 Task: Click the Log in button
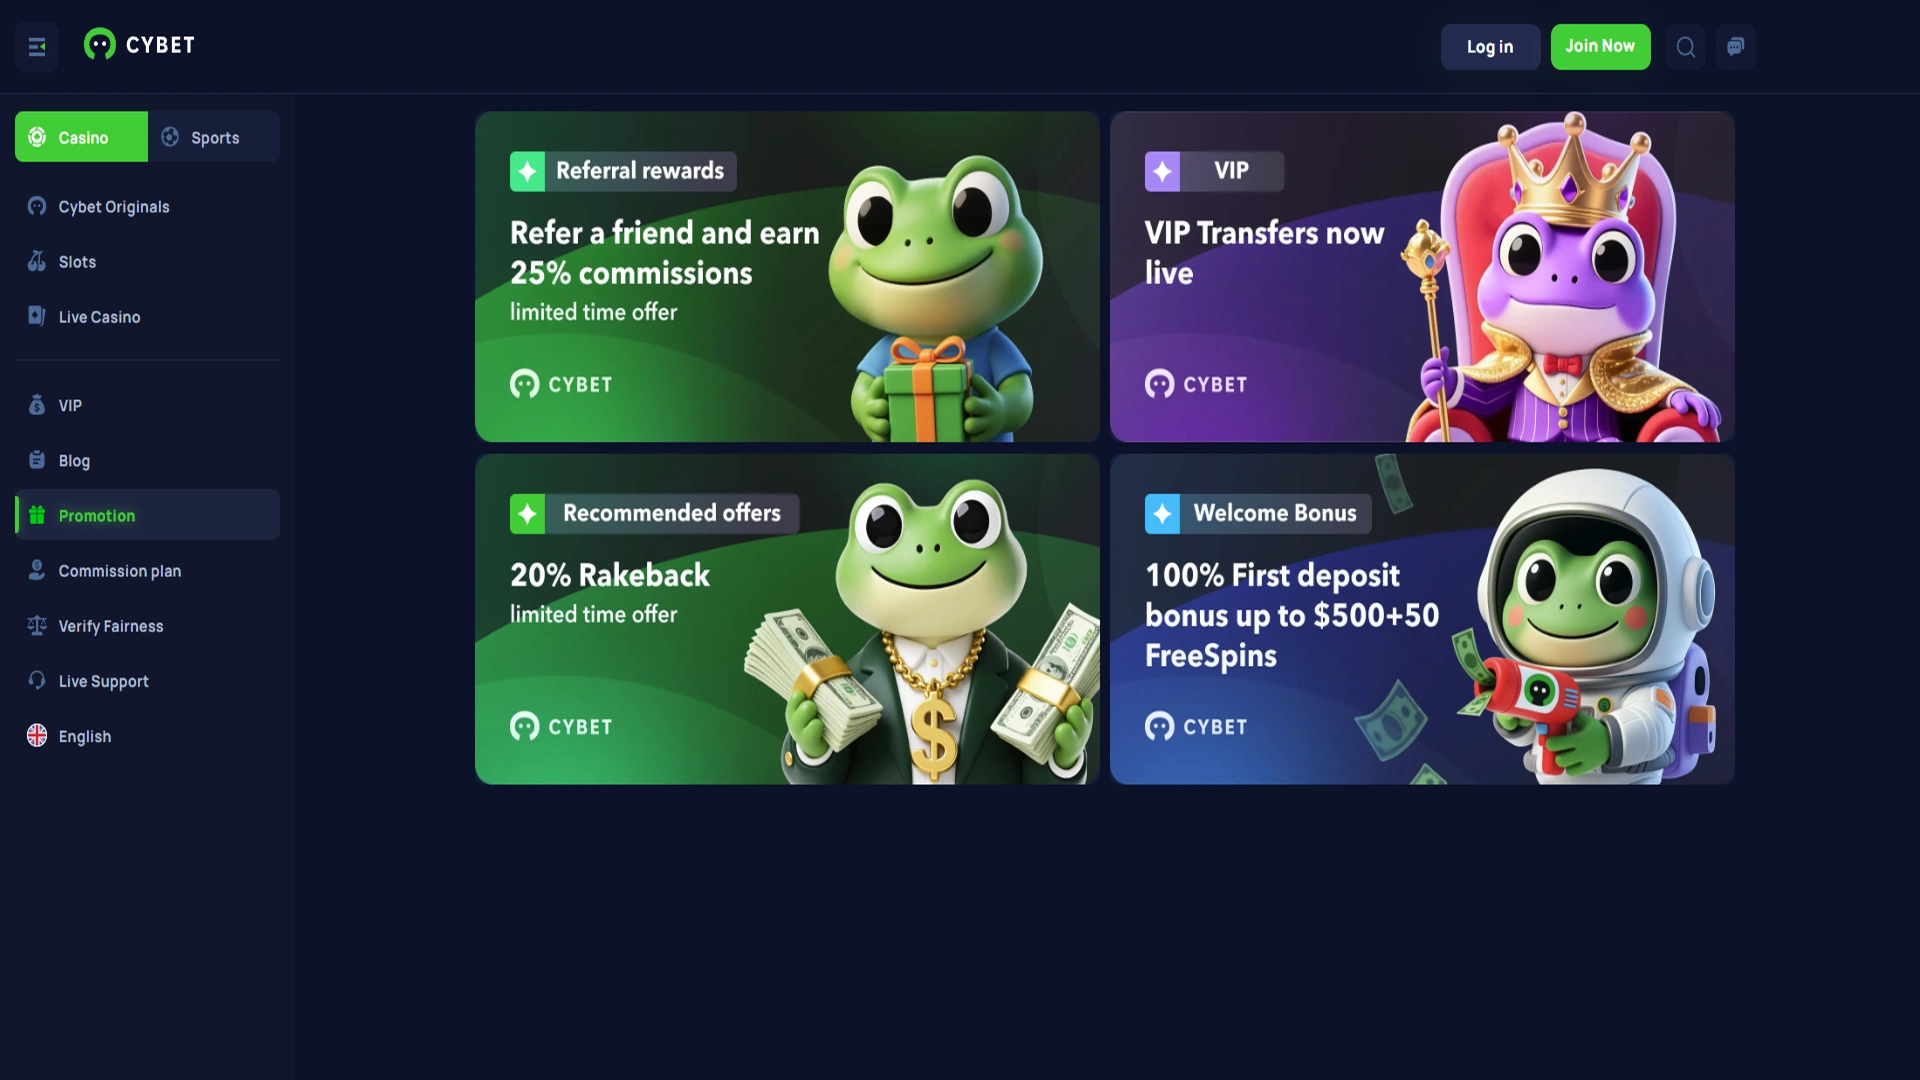pos(1490,47)
